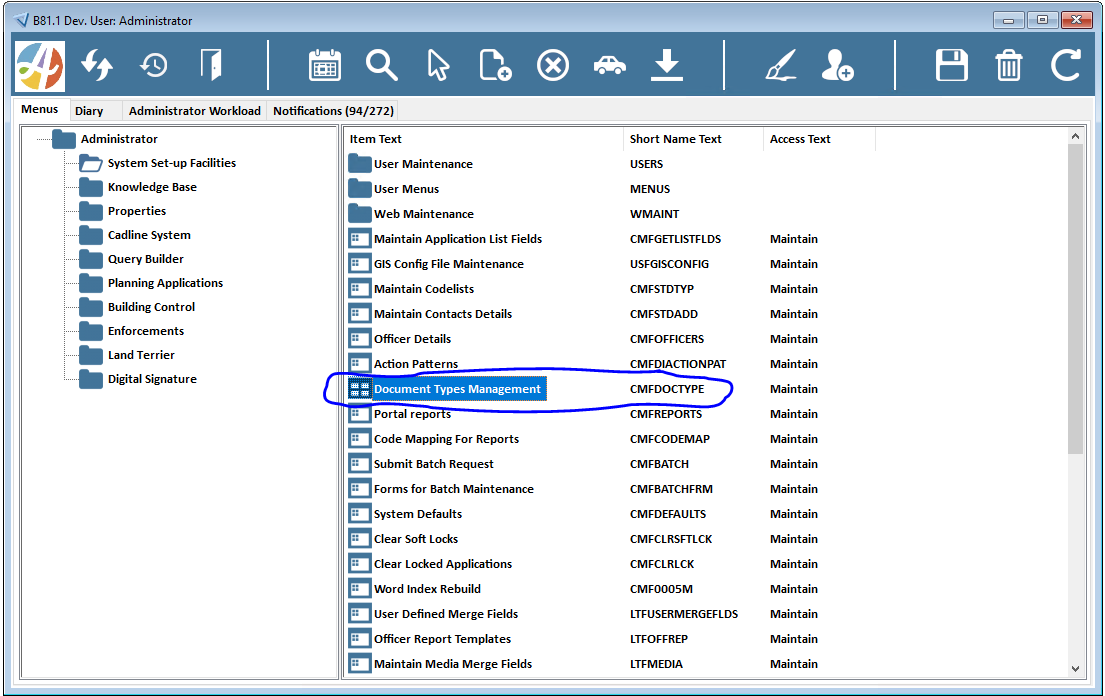Select the pointer arrow tool icon
Image resolution: width=1105 pixels, height=696 pixels.
point(438,66)
